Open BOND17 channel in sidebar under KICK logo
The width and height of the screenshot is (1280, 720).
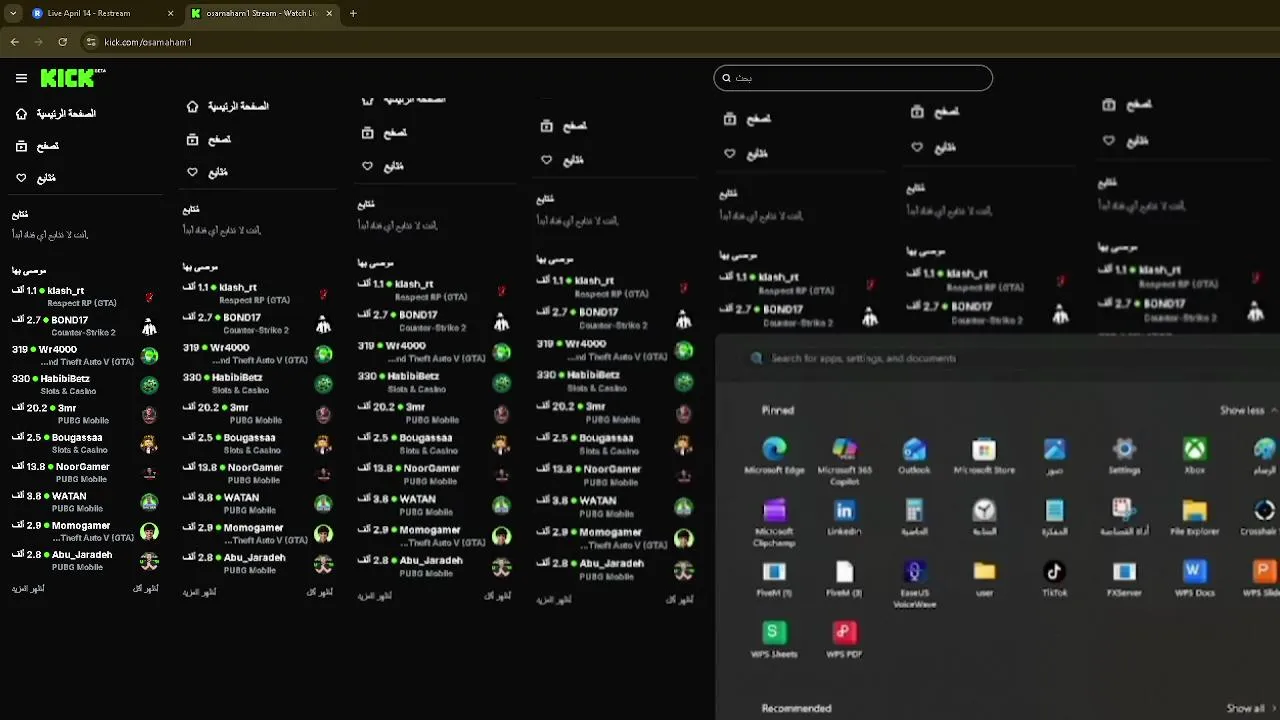pos(85,325)
